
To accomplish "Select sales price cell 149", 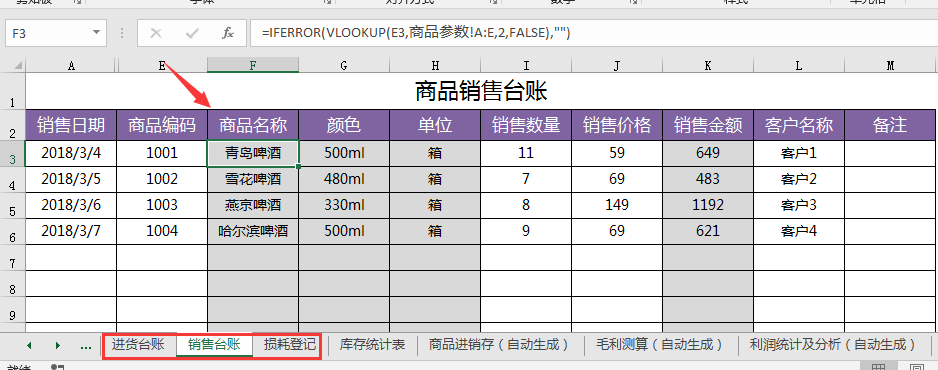I will pyautogui.click(x=617, y=205).
